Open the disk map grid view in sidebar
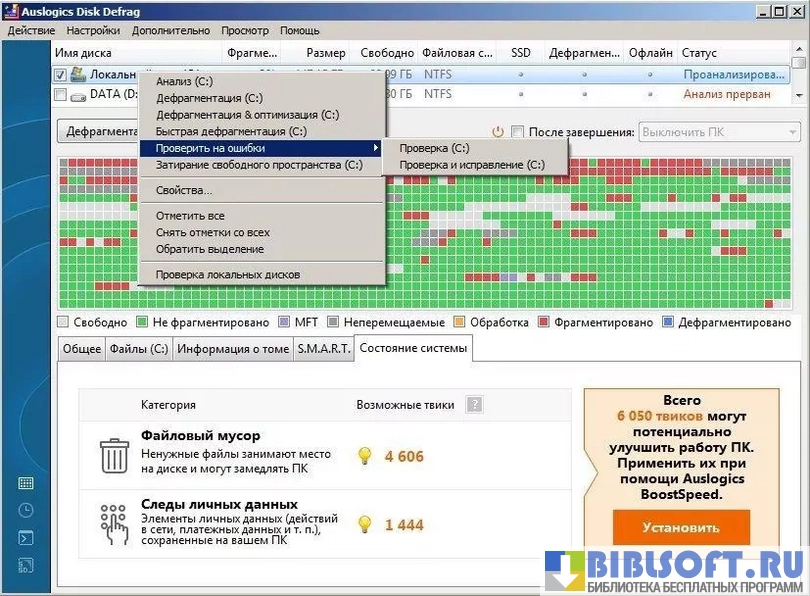810x596 pixels. click(x=26, y=482)
